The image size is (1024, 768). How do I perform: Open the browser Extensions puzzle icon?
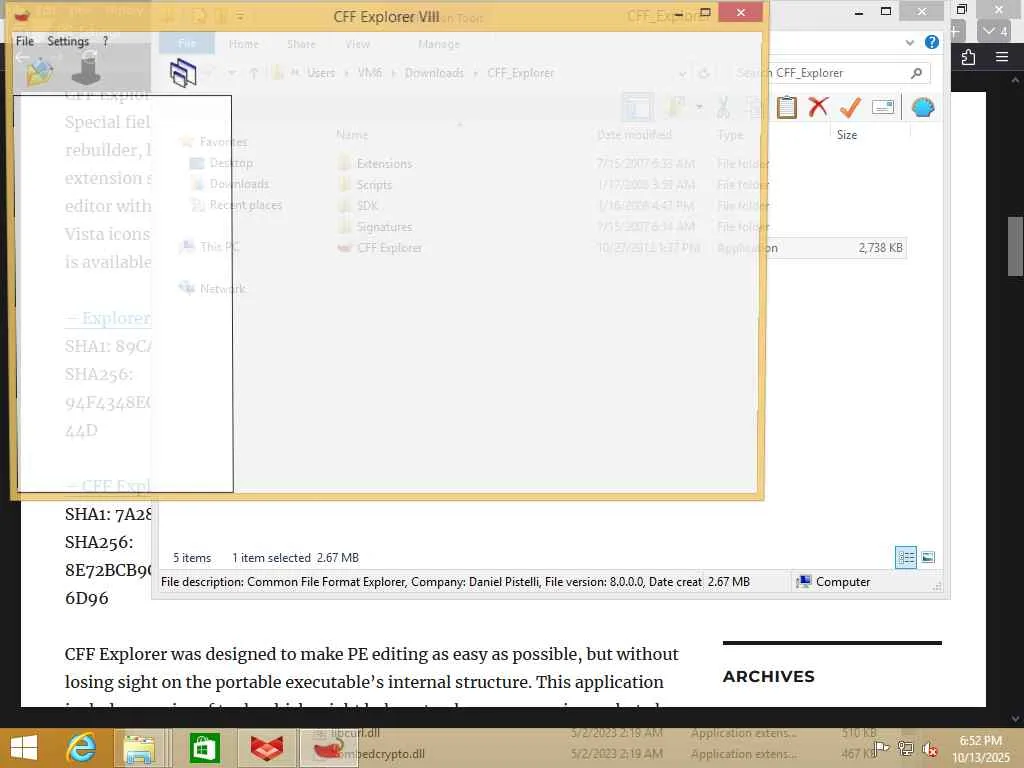point(968,57)
